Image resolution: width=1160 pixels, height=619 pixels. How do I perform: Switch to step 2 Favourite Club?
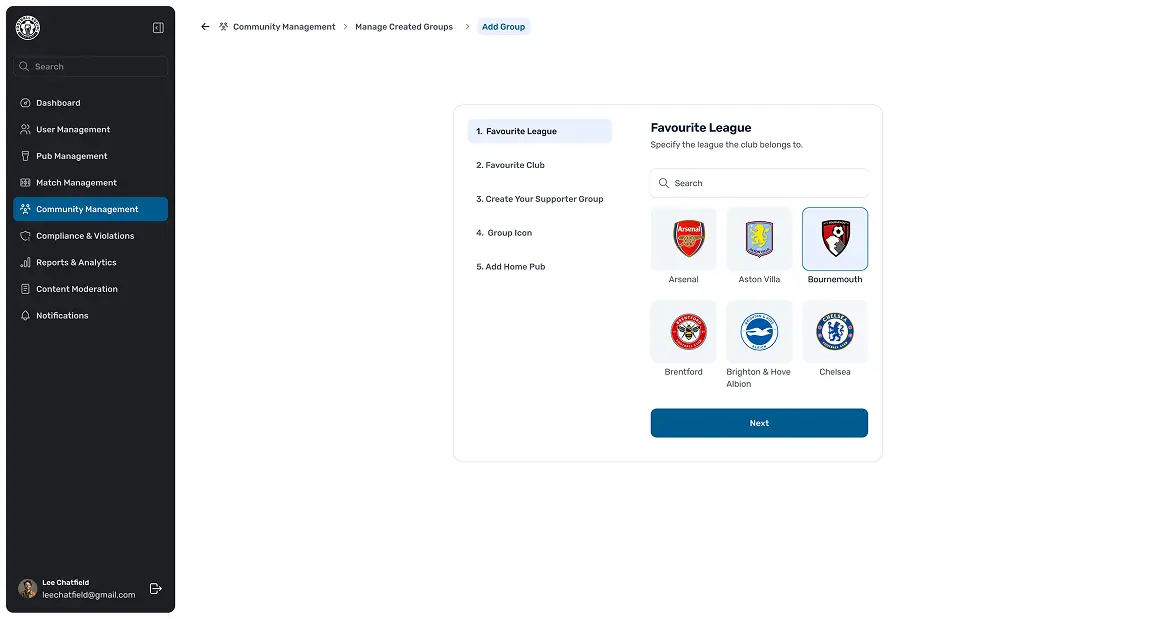coord(510,165)
